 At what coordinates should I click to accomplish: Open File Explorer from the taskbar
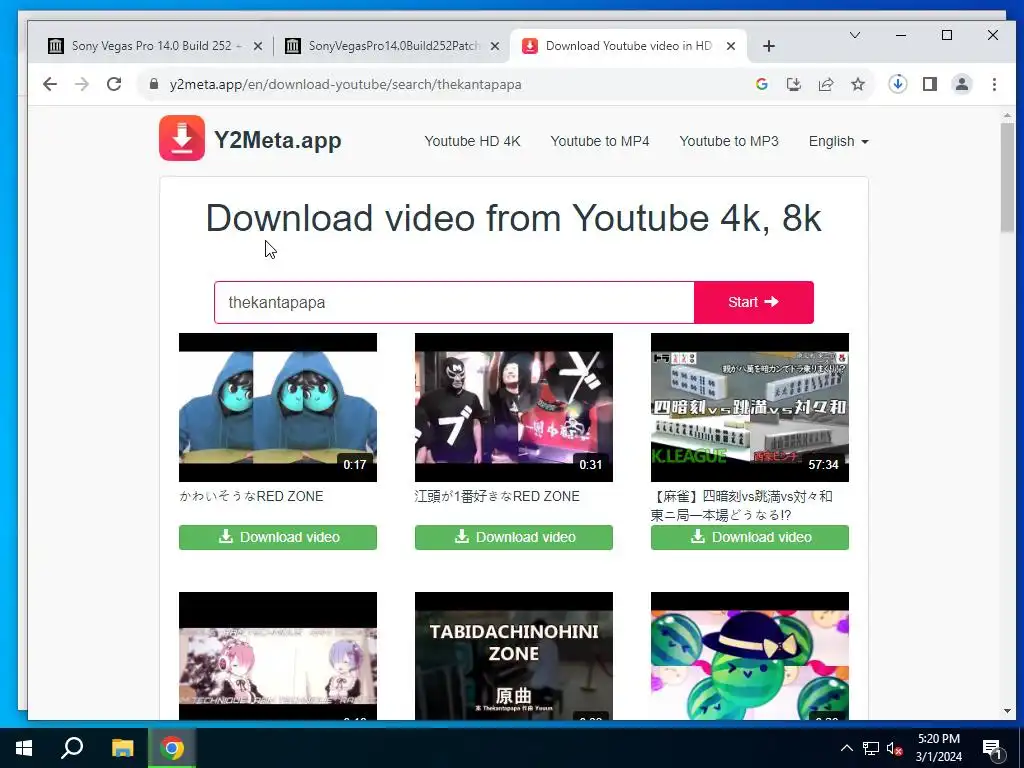pyautogui.click(x=122, y=748)
